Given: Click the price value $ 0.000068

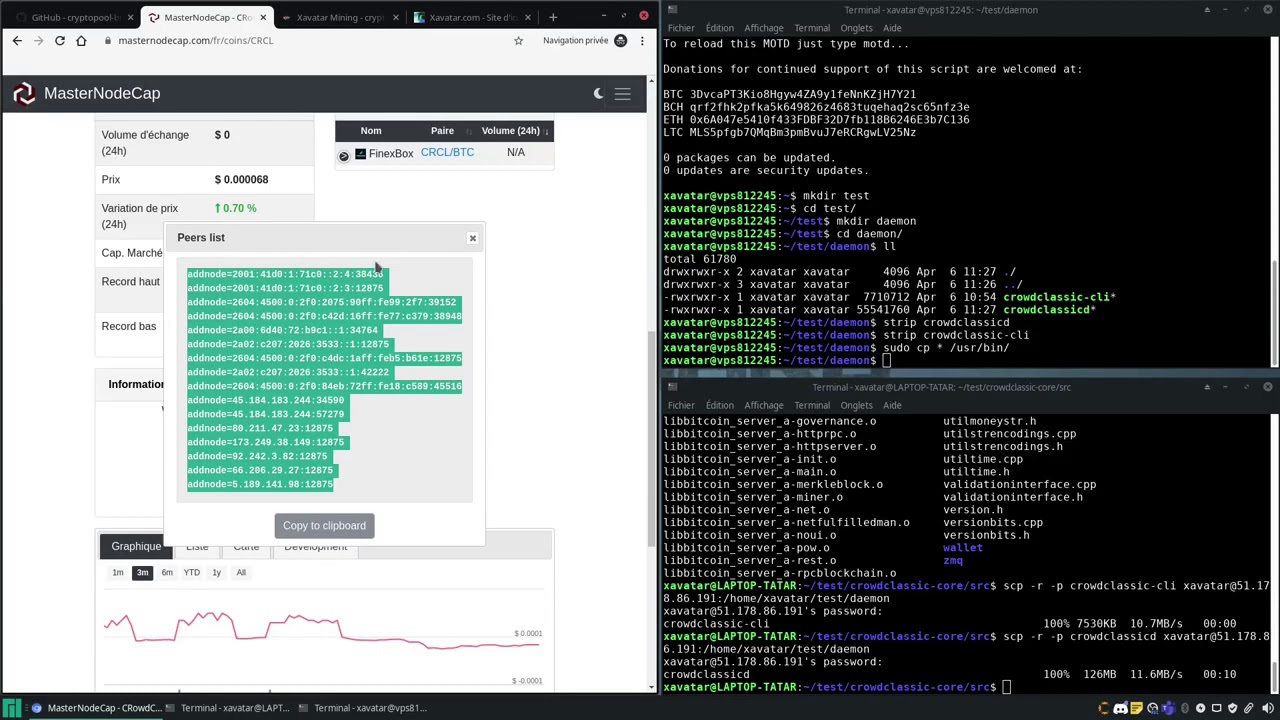Looking at the screenshot, I should click(241, 180).
